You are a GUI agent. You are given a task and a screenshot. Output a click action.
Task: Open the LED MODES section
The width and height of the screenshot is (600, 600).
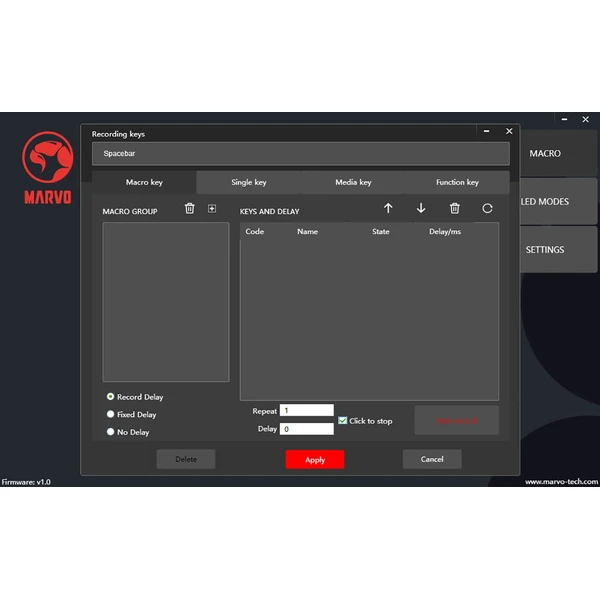tap(558, 202)
